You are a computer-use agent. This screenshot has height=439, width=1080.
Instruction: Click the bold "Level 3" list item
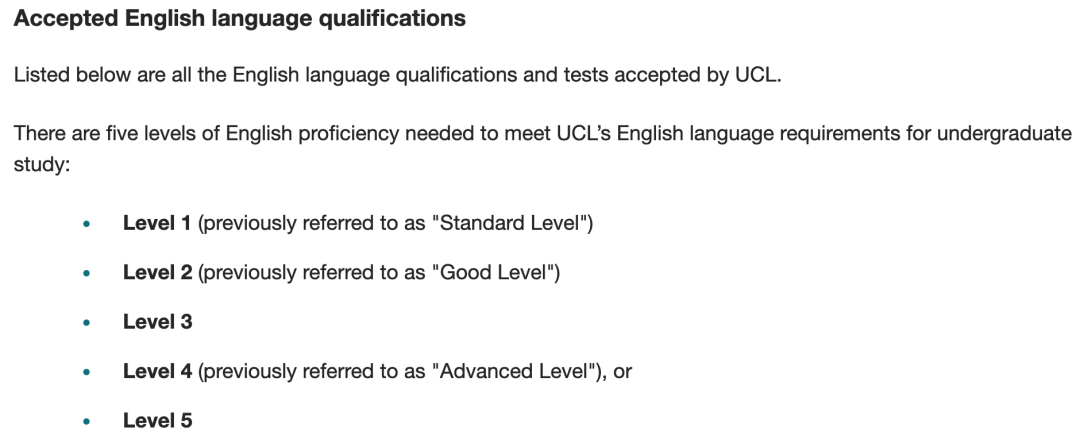[158, 322]
